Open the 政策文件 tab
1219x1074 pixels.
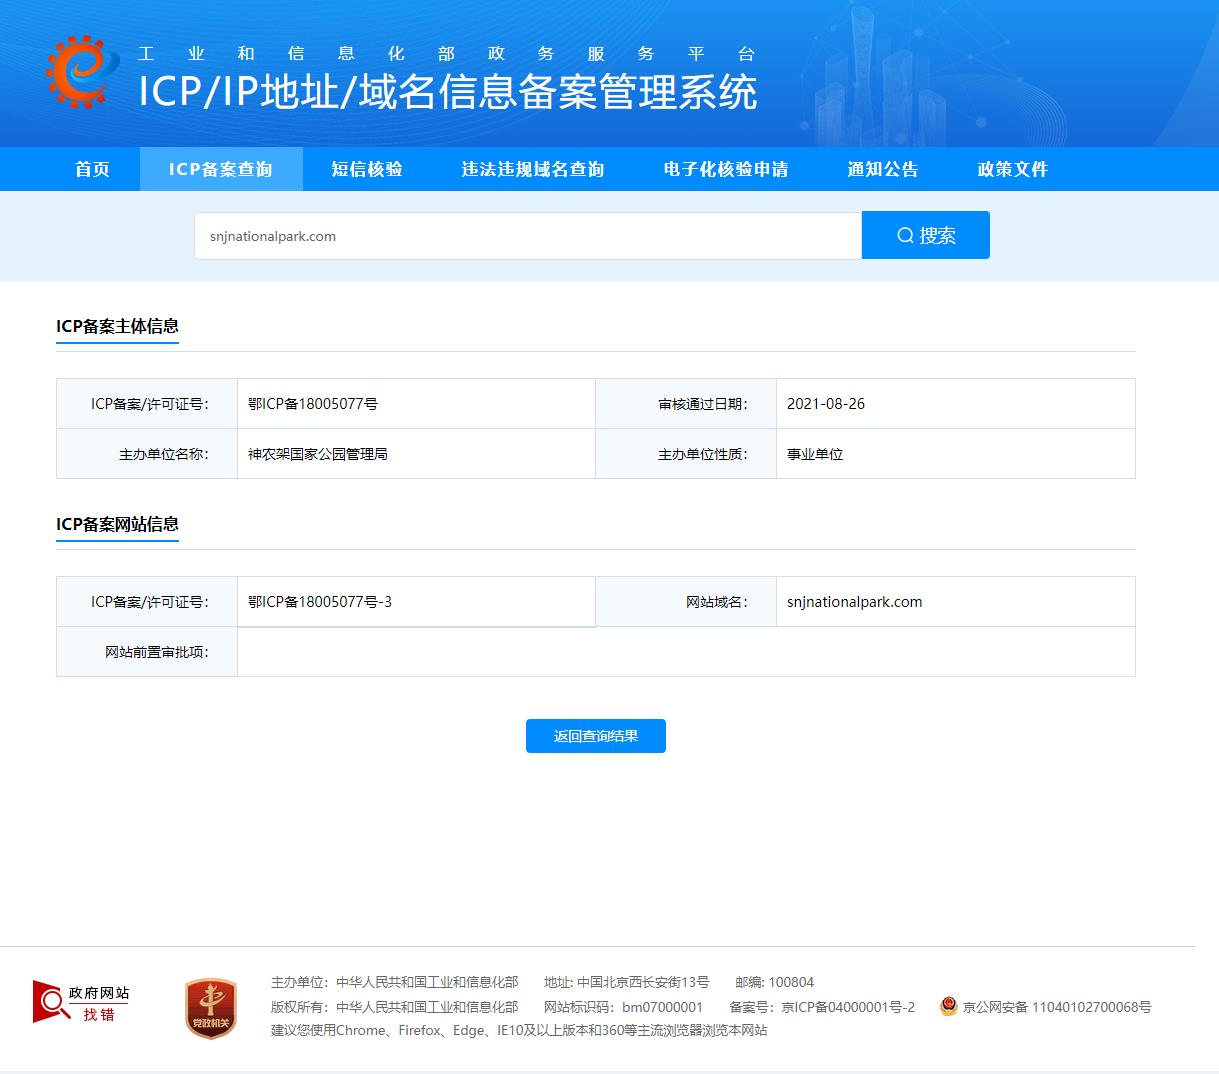tap(1013, 169)
